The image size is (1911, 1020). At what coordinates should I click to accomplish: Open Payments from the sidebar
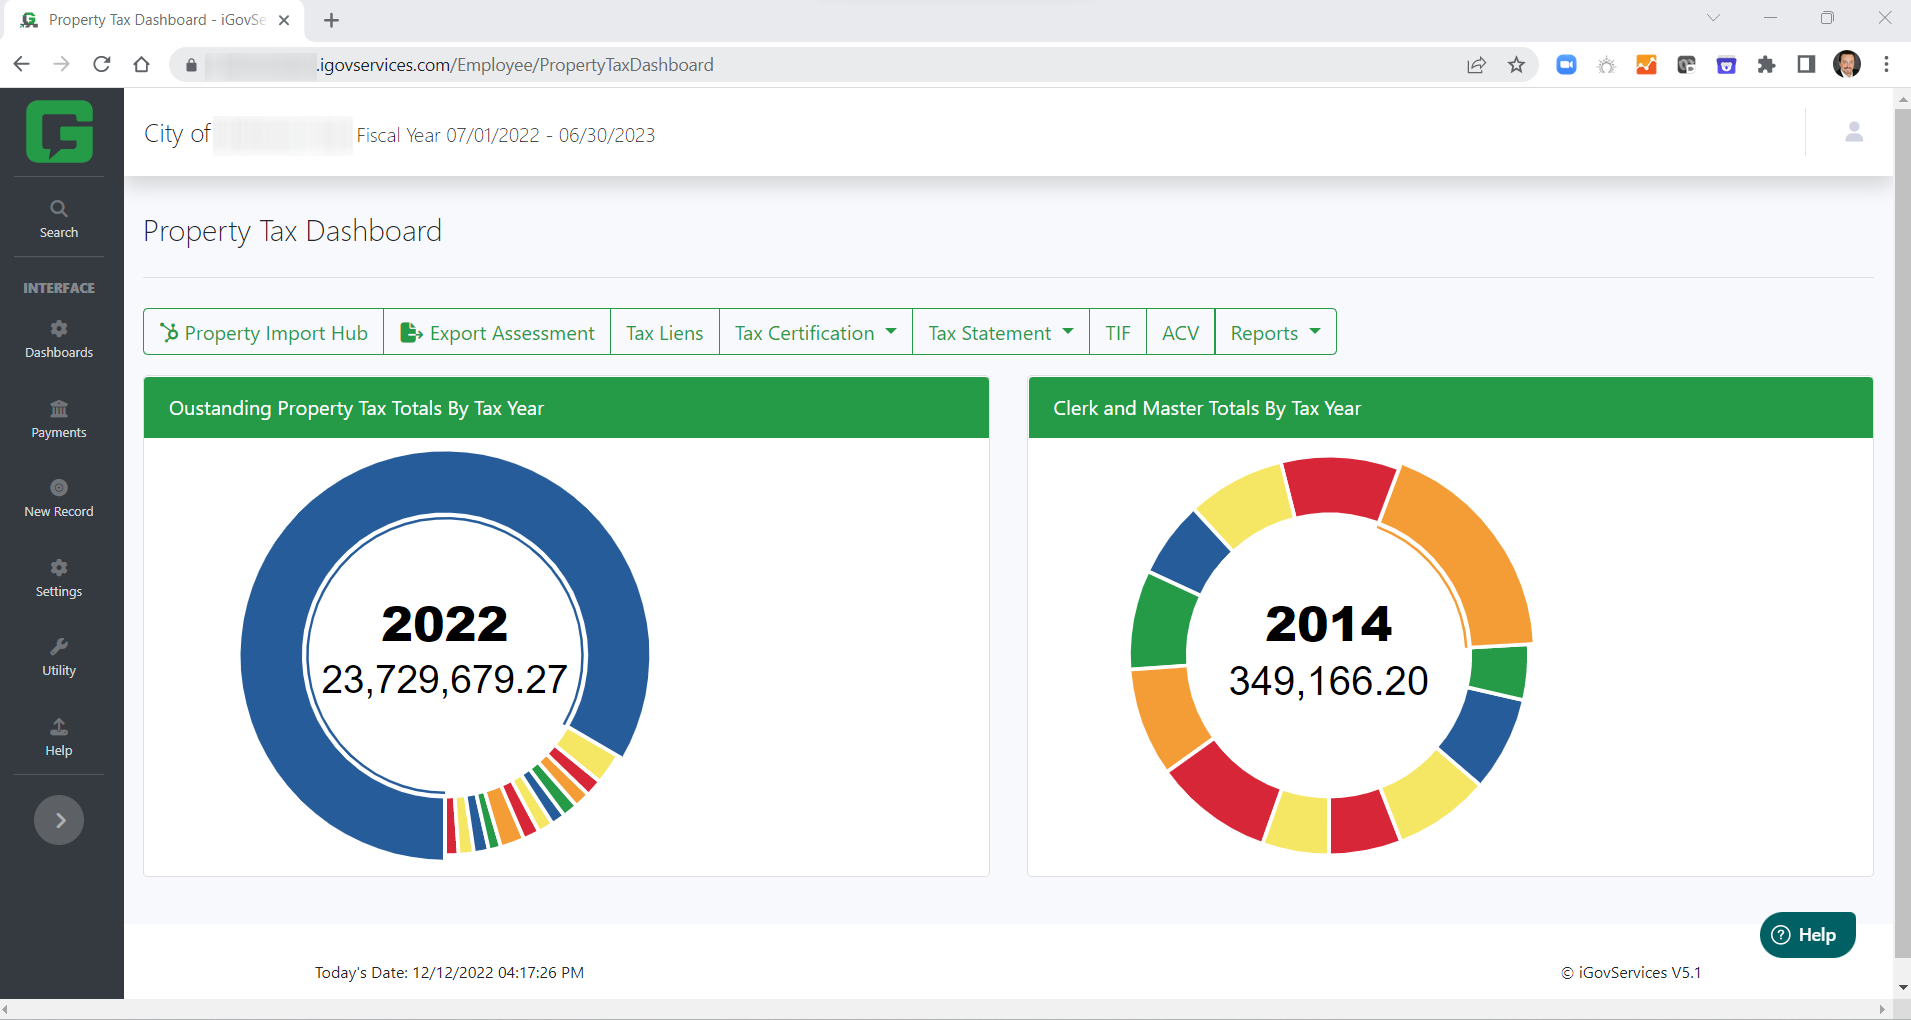pos(58,418)
